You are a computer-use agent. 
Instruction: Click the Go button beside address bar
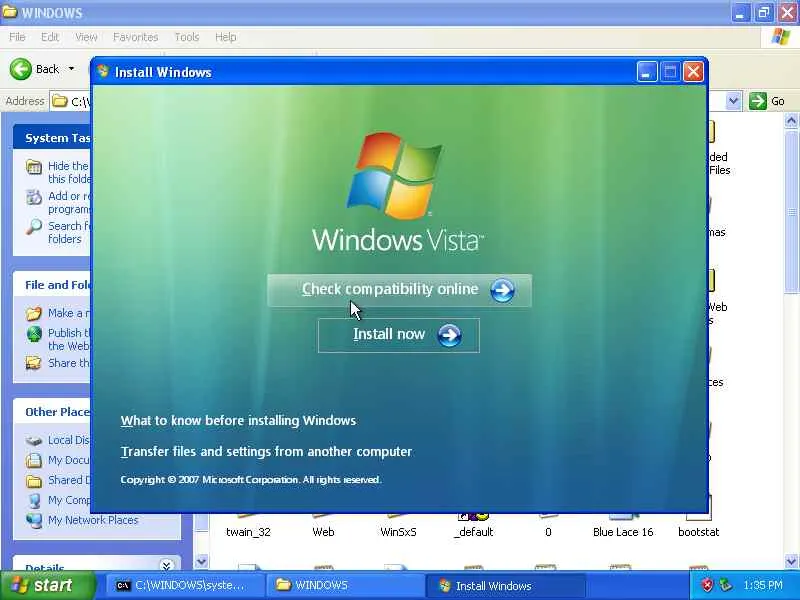(x=767, y=101)
